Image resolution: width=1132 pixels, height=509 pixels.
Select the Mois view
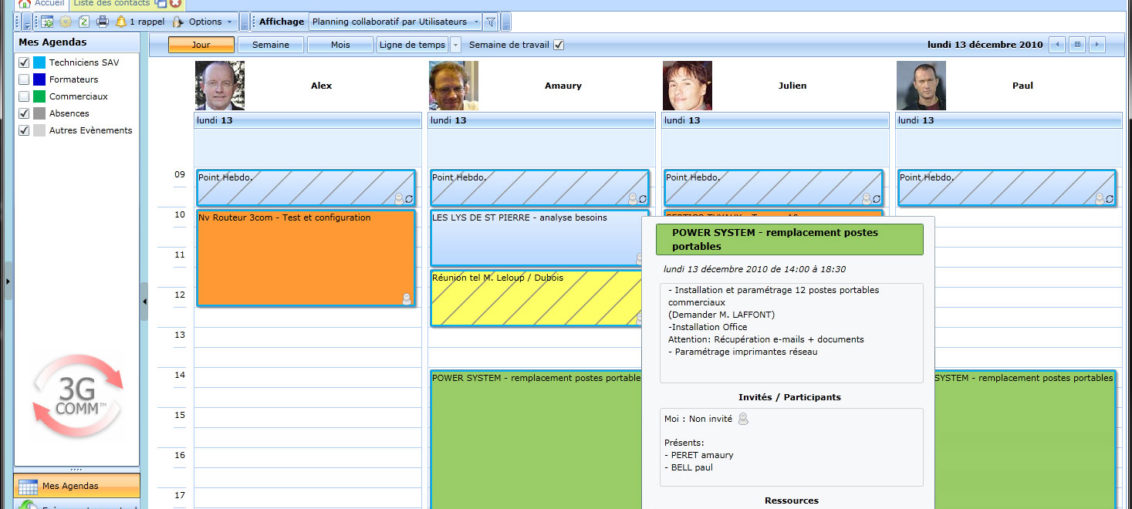pyautogui.click(x=340, y=45)
